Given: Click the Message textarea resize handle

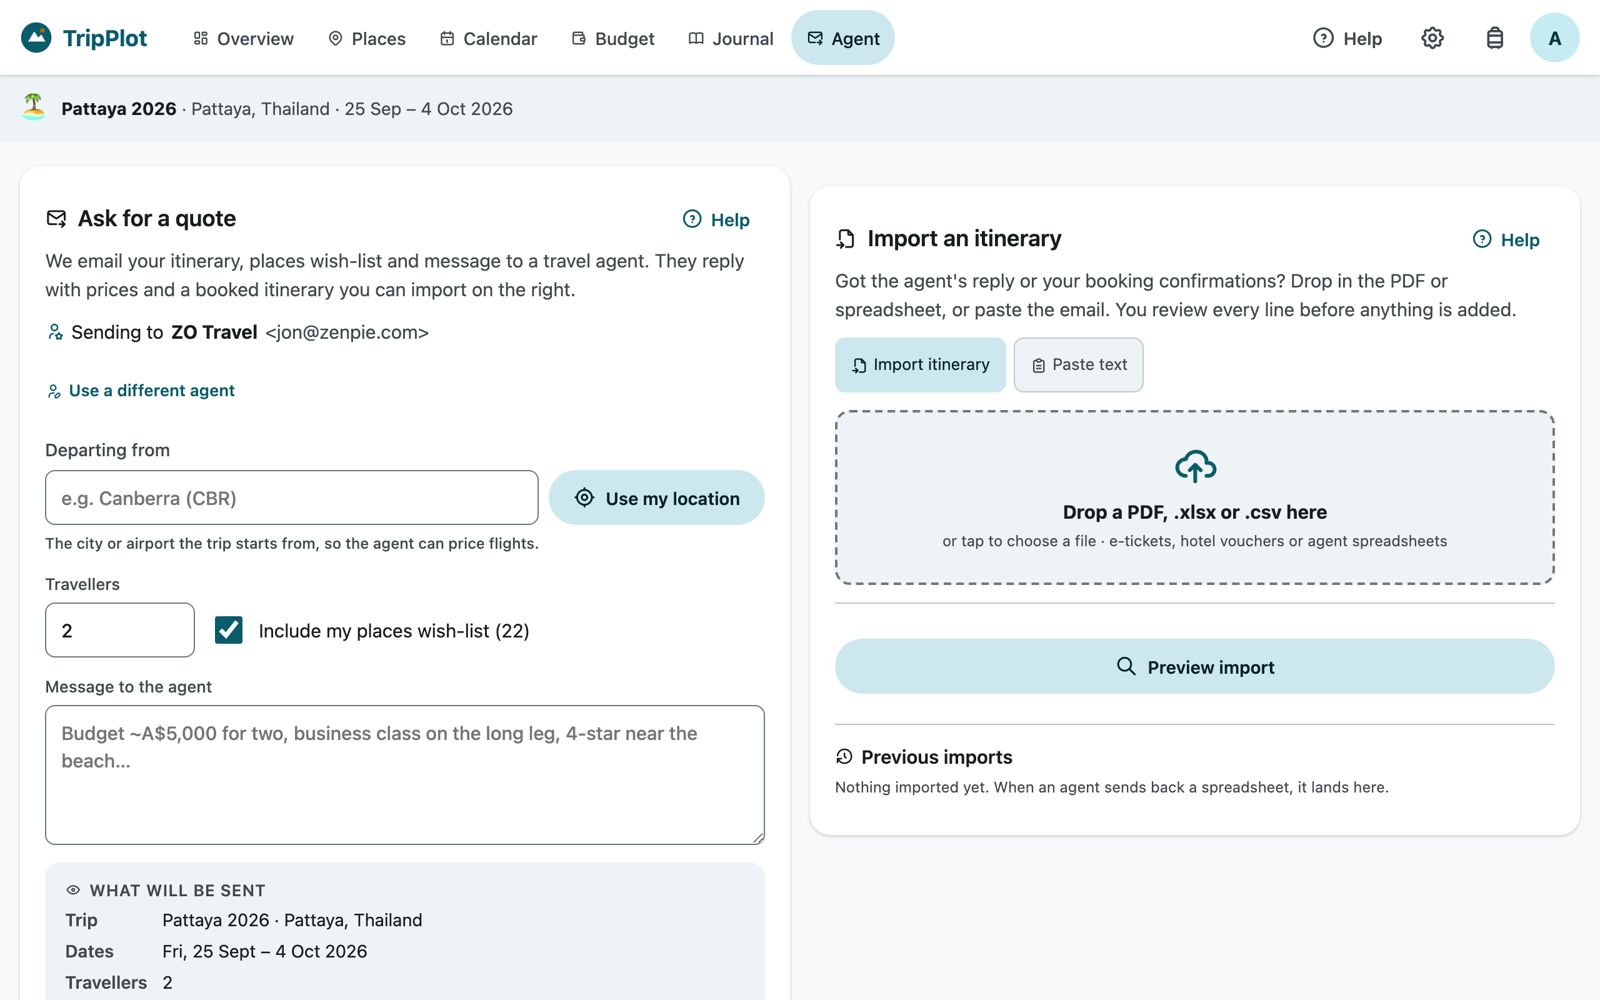Looking at the screenshot, I should [x=758, y=838].
